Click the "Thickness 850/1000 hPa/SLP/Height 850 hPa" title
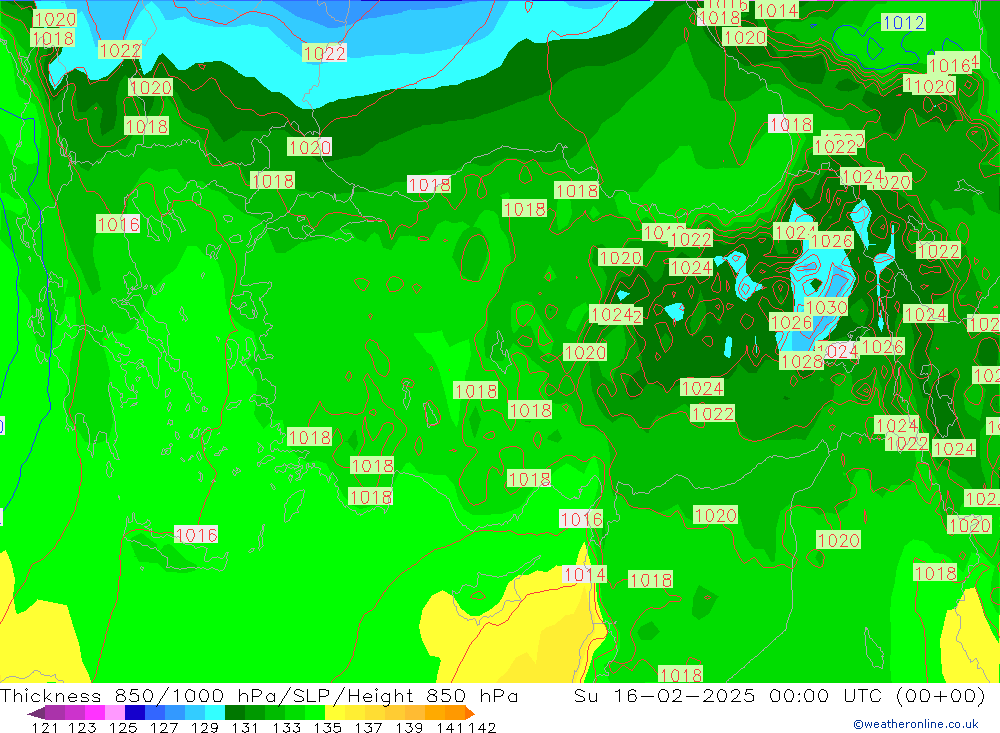 259,695
